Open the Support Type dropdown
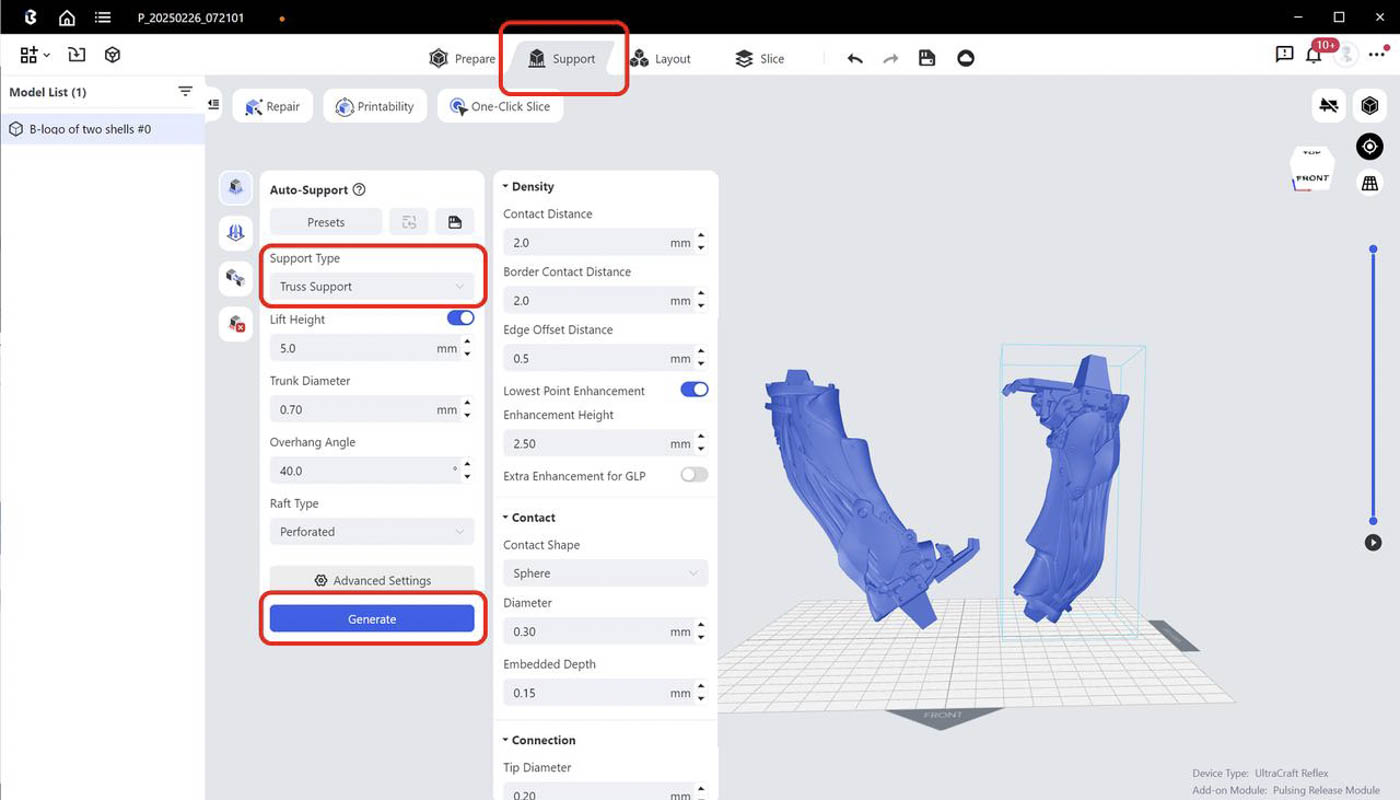Image resolution: width=1400 pixels, height=800 pixels. [x=372, y=287]
